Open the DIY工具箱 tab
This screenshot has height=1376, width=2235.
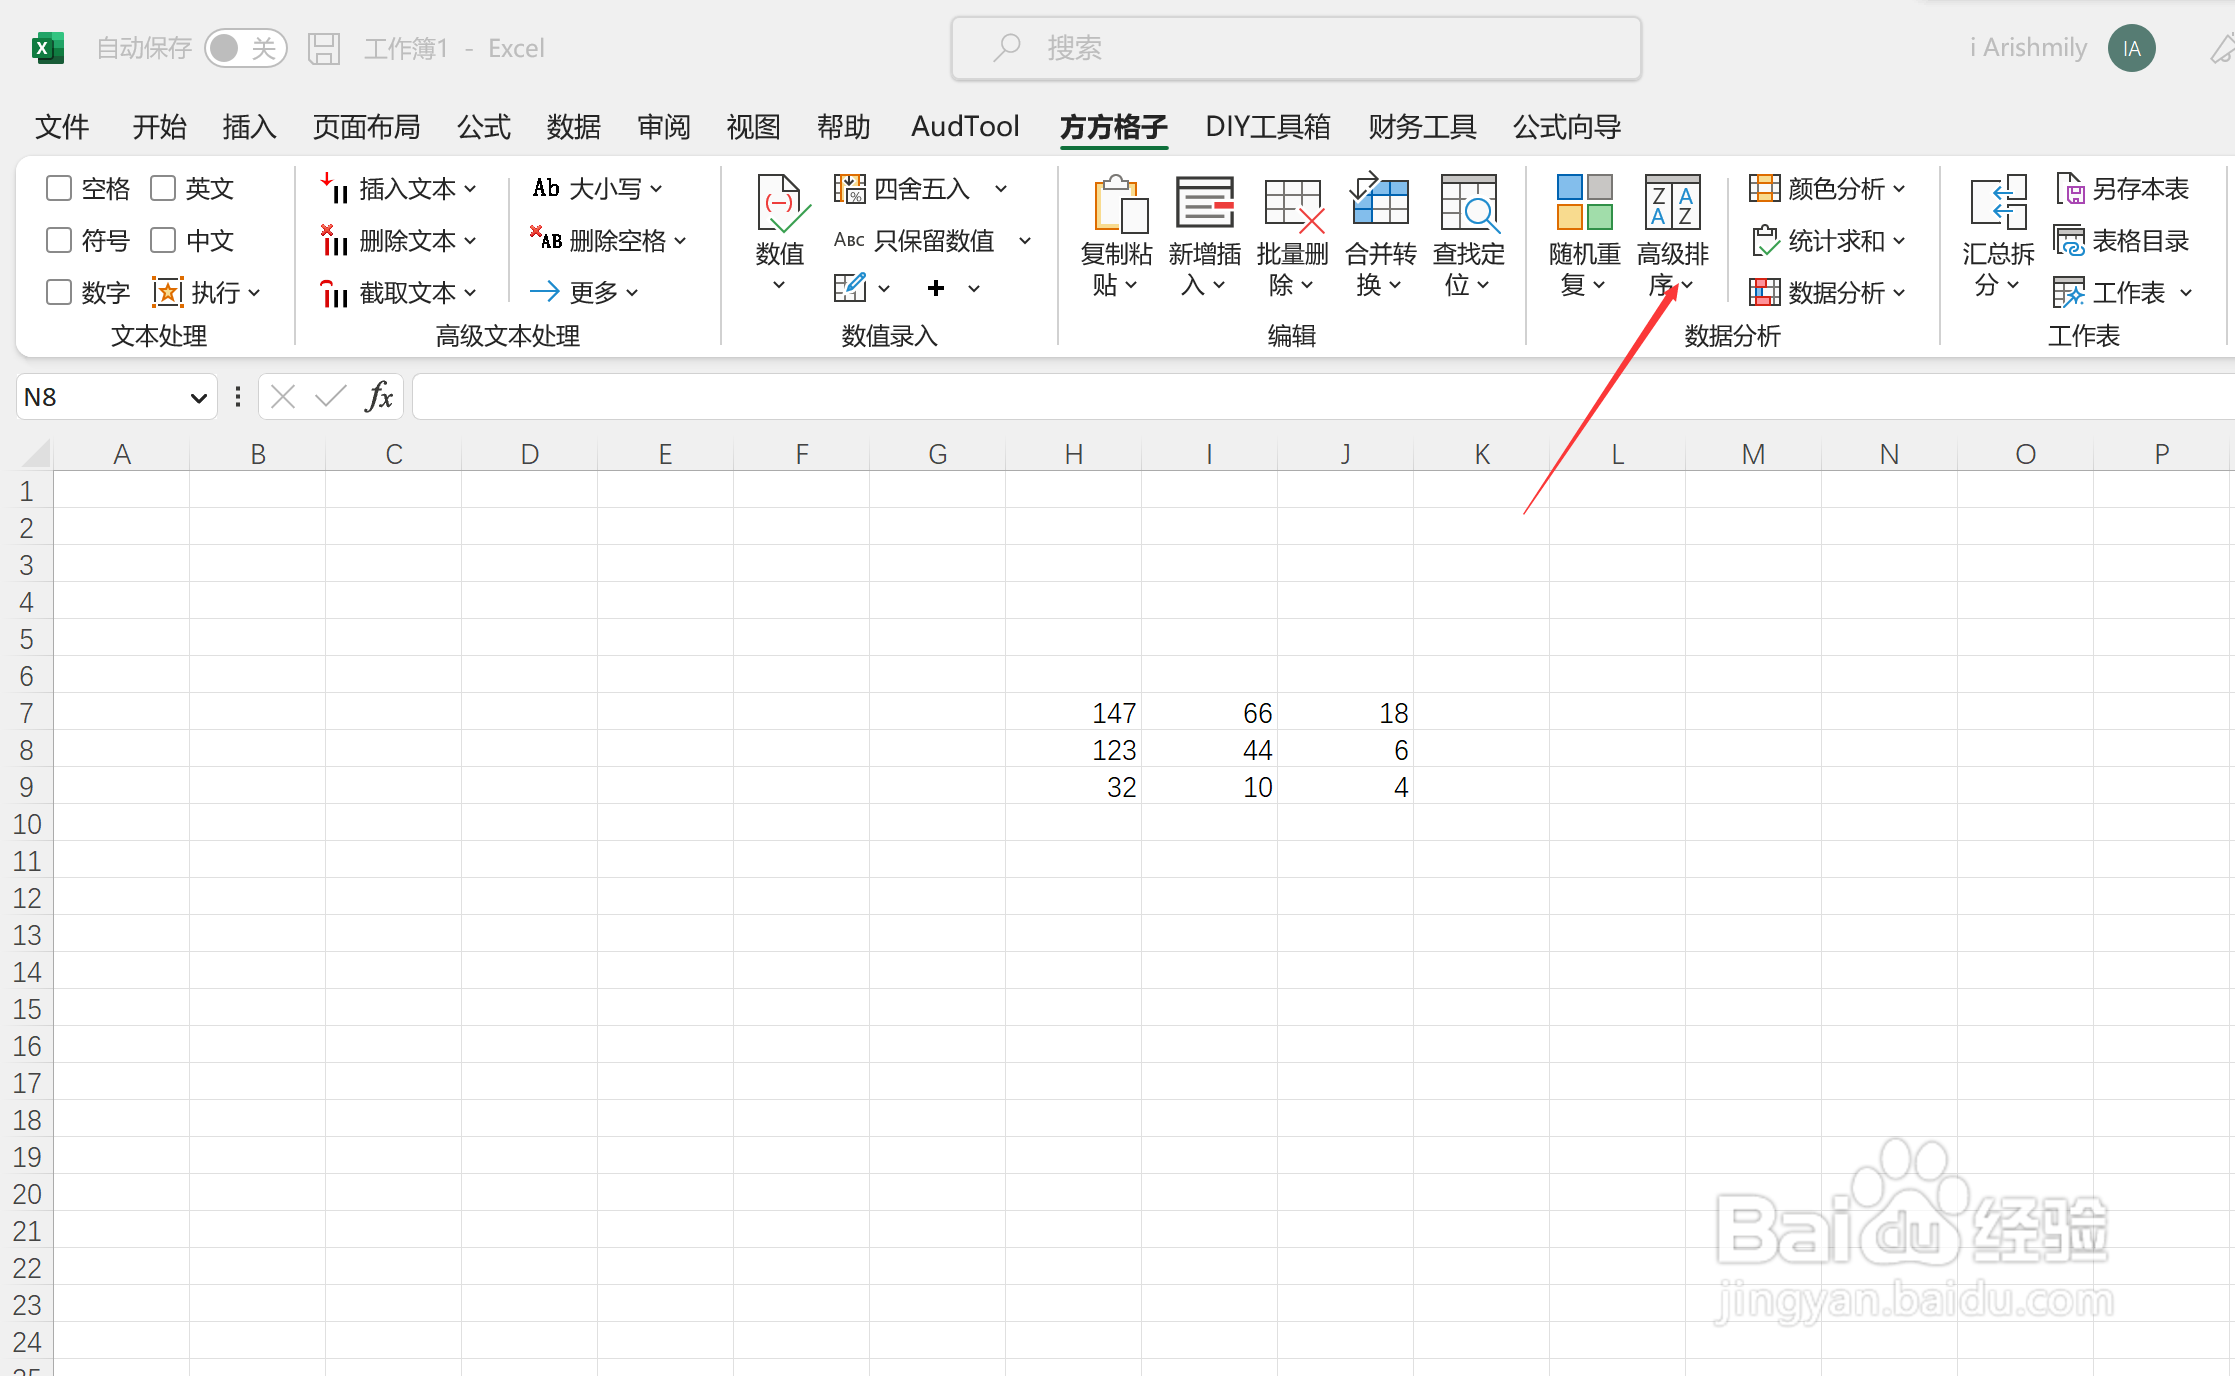(x=1267, y=127)
